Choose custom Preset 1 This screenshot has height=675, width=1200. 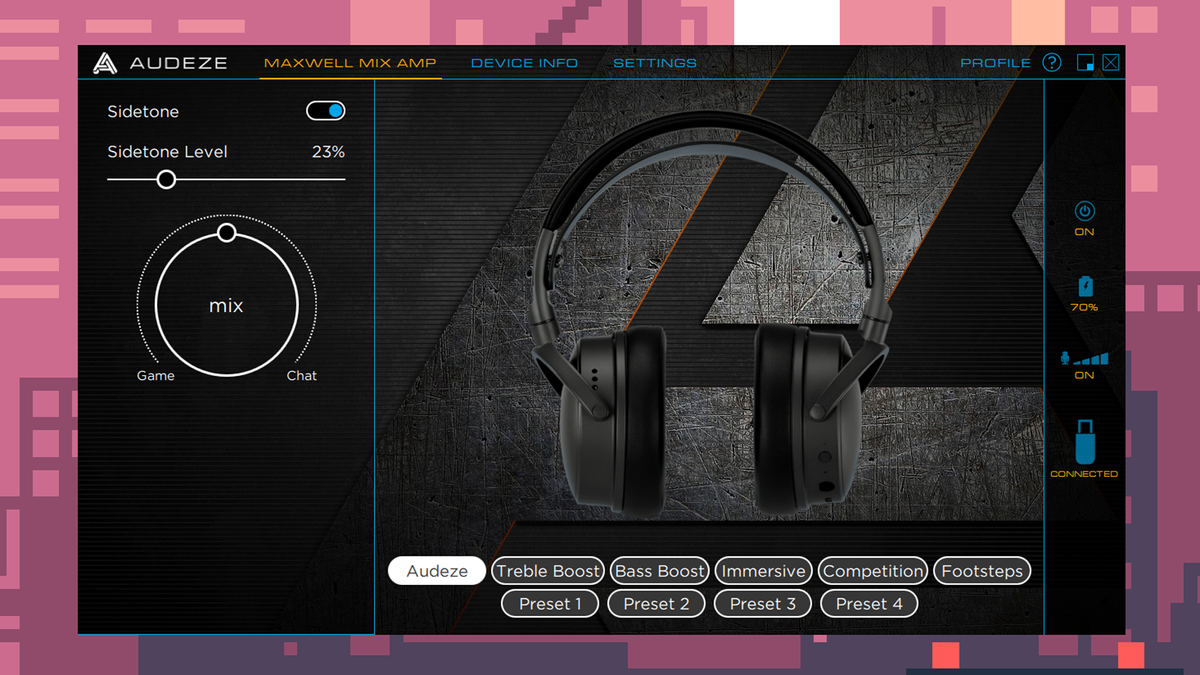pos(550,603)
